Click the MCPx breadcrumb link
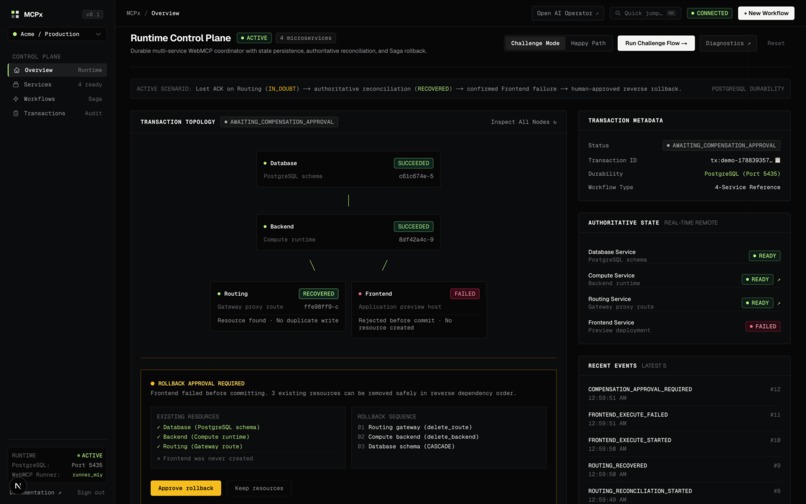The height and width of the screenshot is (504, 806). (133, 13)
